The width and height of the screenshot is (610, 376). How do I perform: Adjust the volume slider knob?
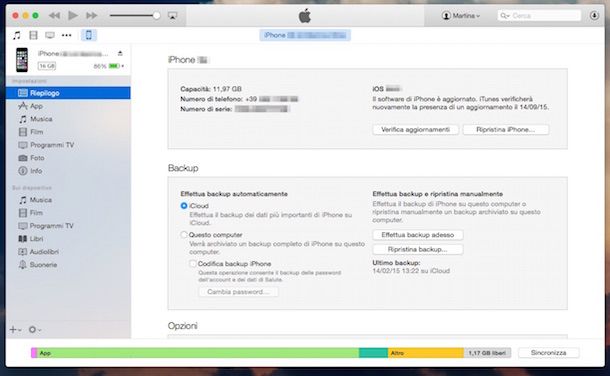[156, 16]
